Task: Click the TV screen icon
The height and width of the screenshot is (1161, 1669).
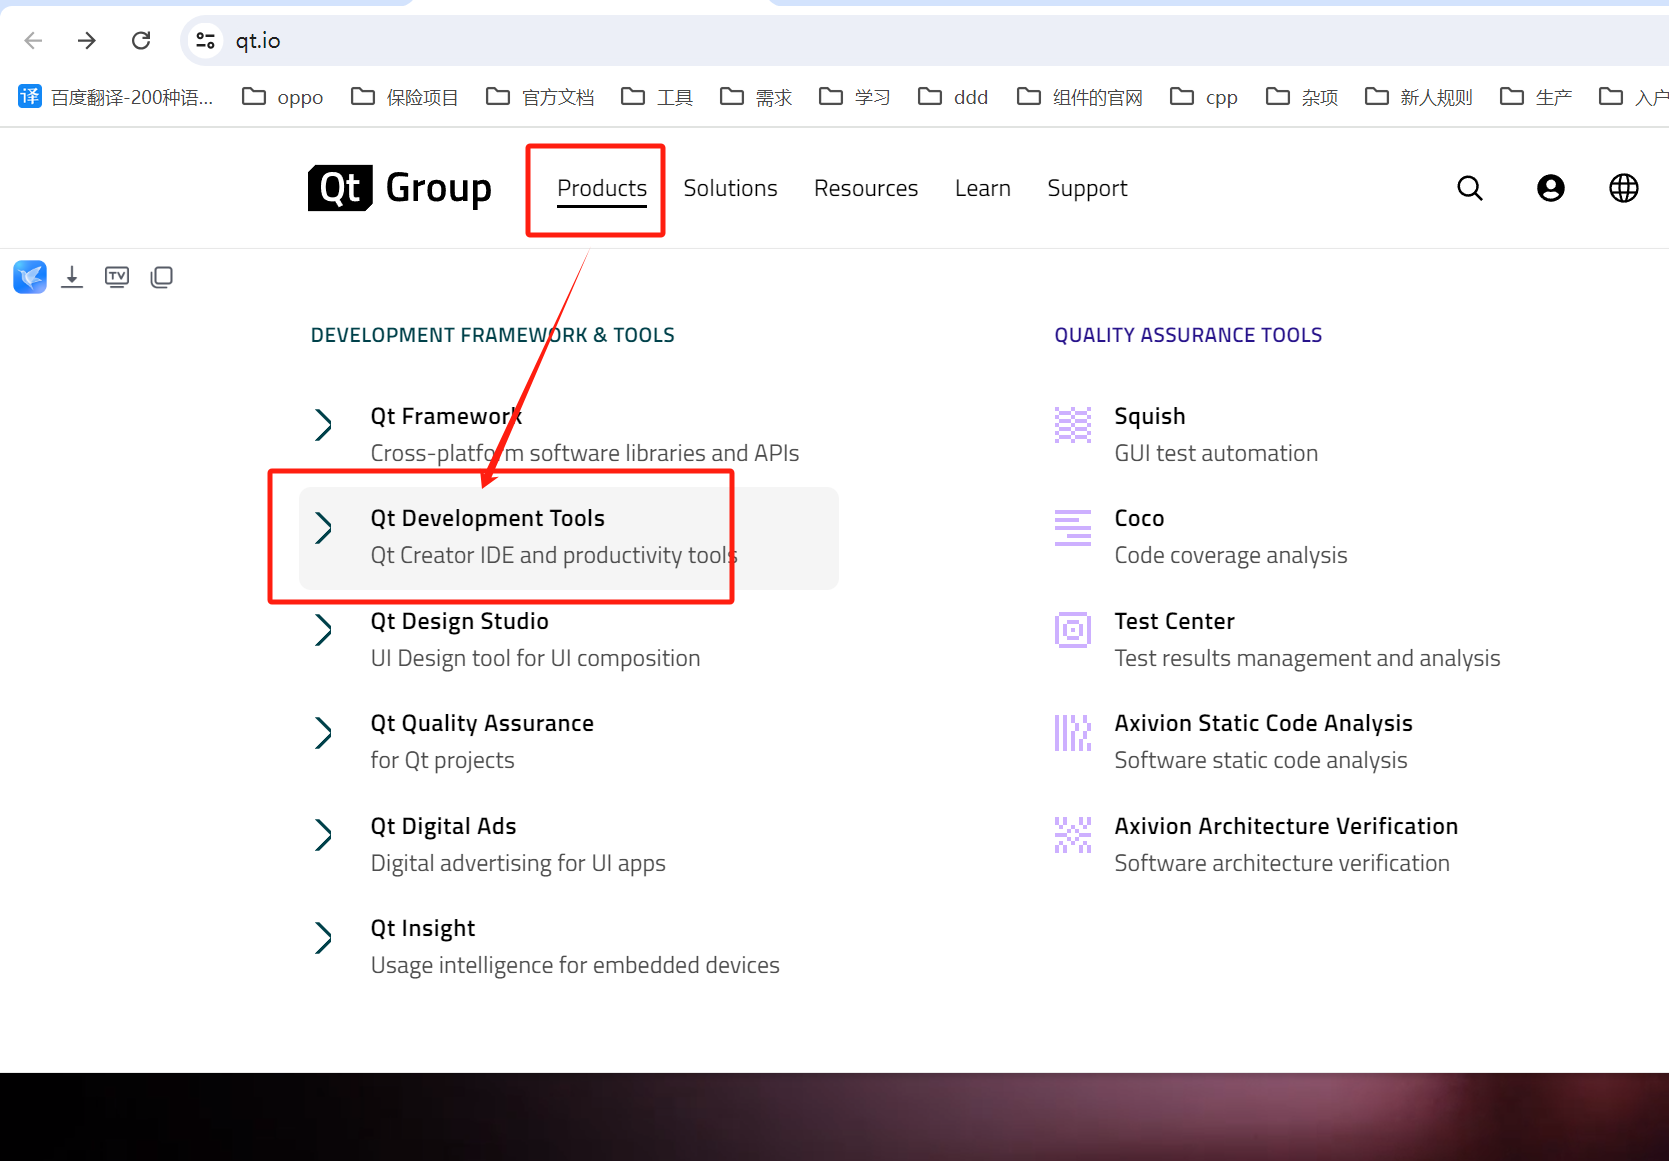Action: click(x=117, y=277)
